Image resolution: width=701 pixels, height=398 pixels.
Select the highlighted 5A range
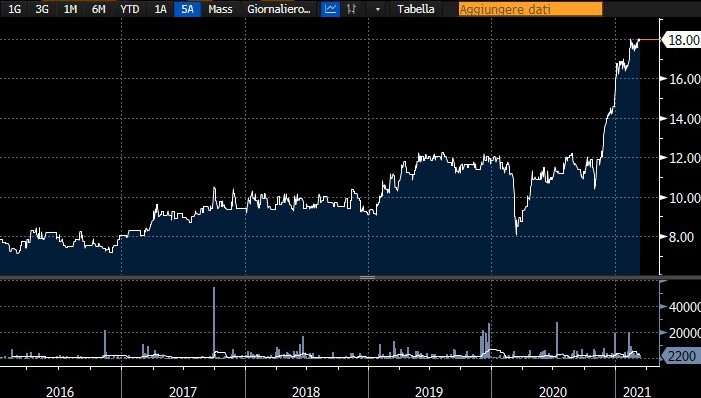[187, 9]
